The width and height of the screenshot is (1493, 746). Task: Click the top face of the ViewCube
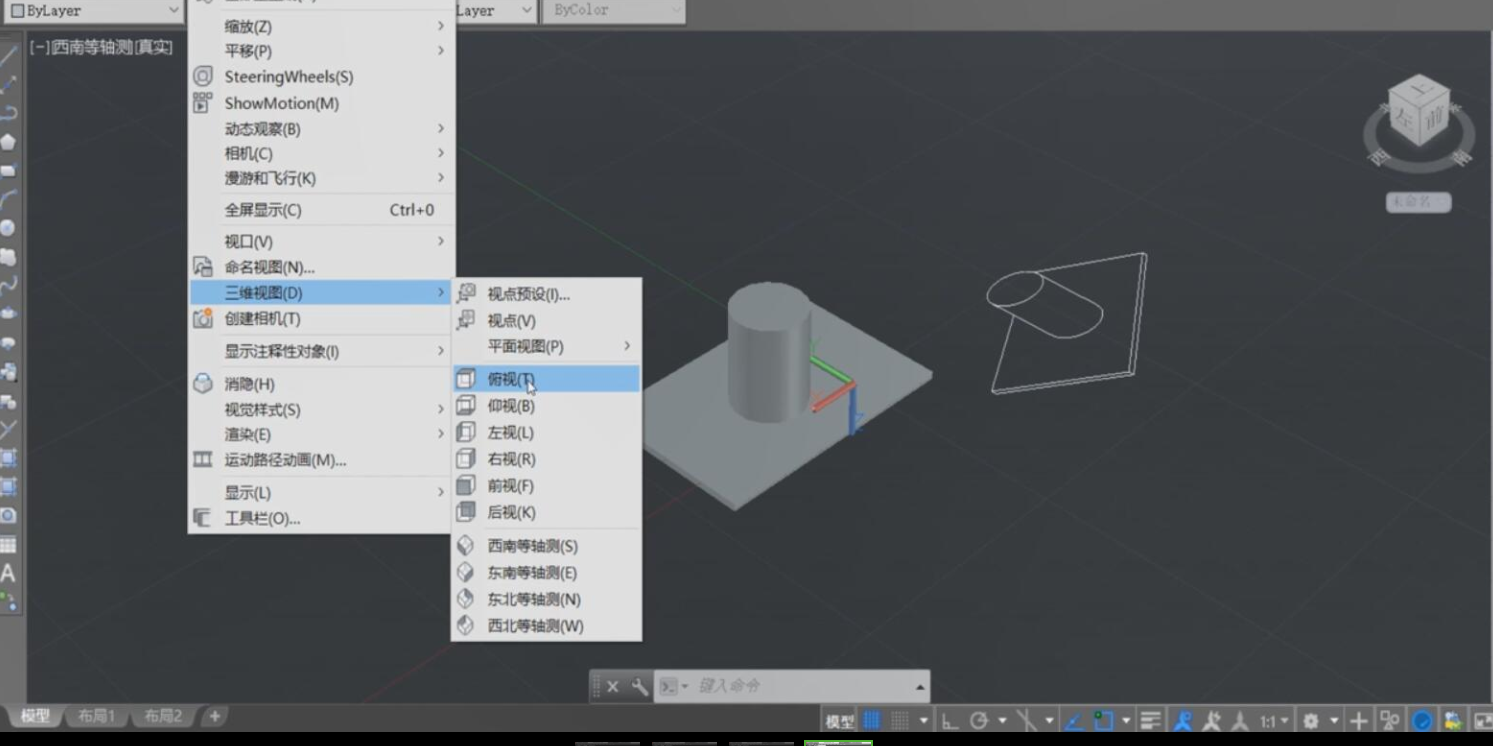click(x=1420, y=91)
